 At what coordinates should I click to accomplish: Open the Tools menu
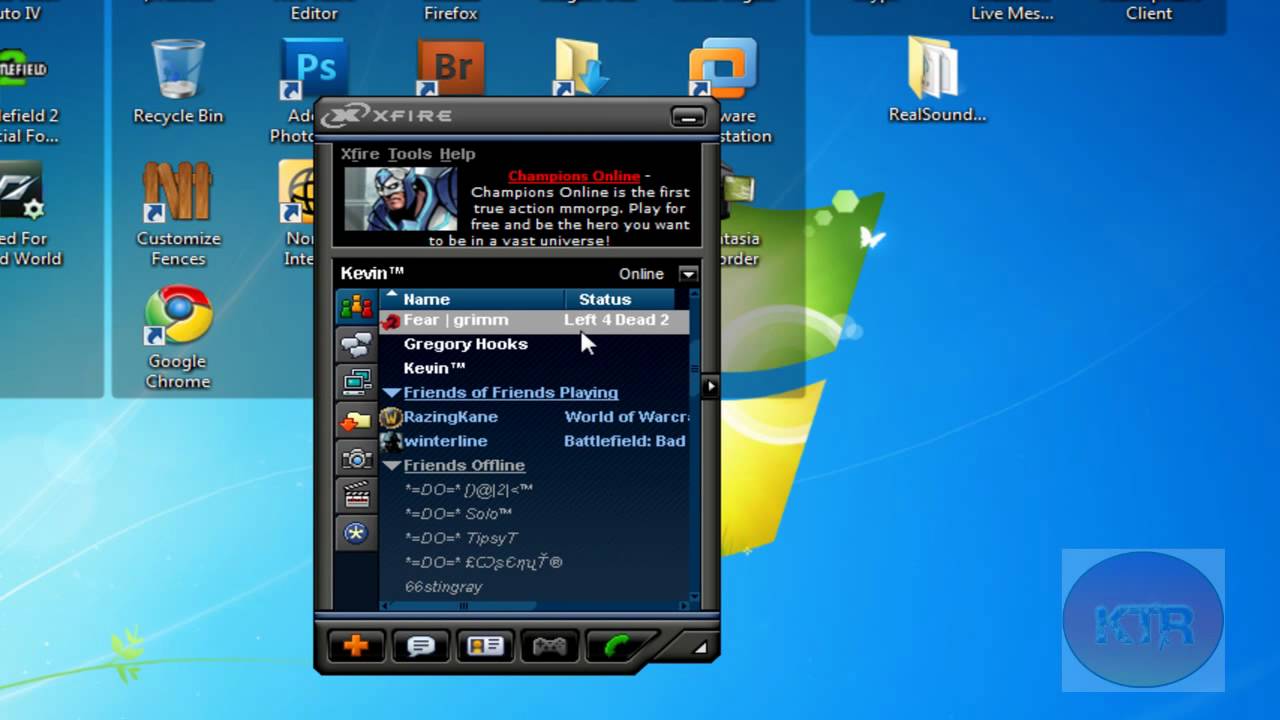tap(409, 154)
